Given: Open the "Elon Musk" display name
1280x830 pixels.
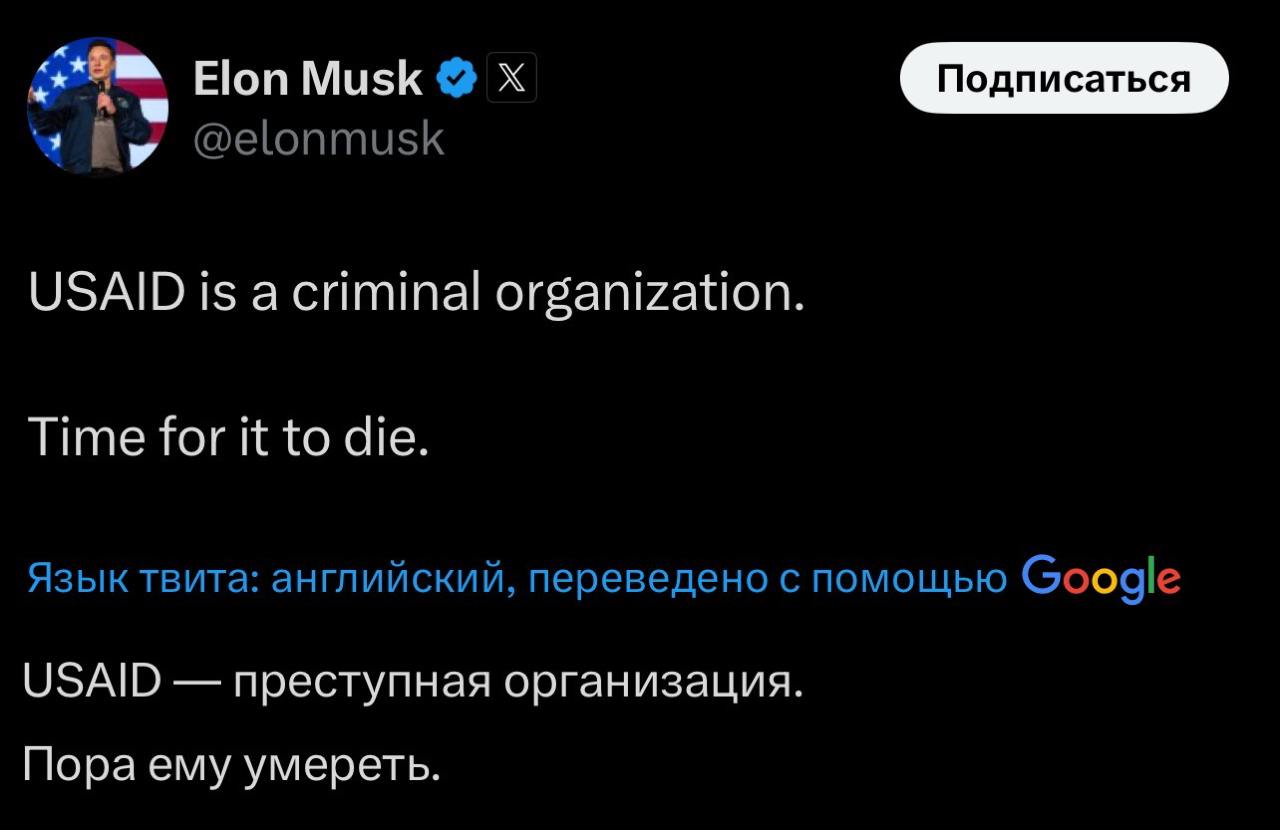Looking at the screenshot, I should click(x=308, y=79).
